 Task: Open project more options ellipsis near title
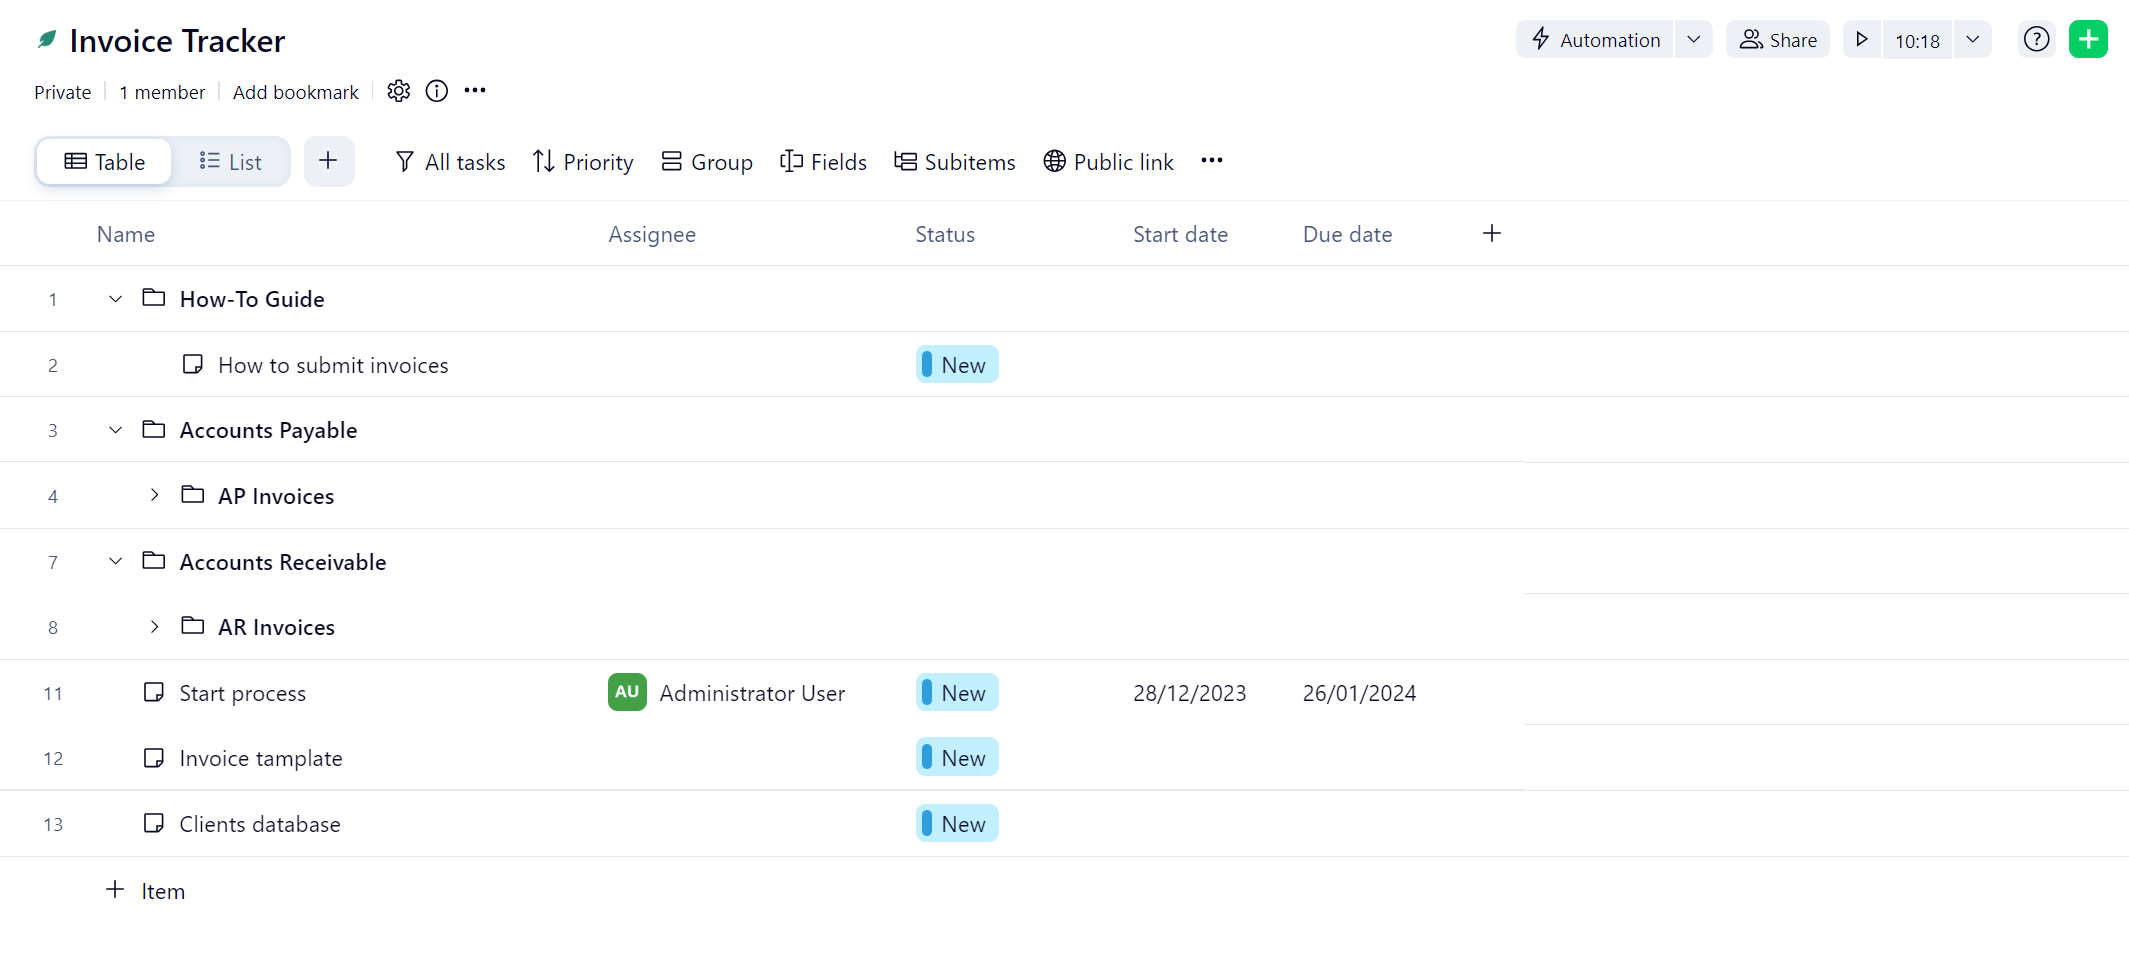pos(475,91)
